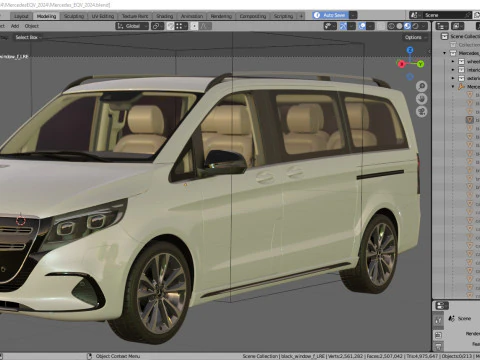Image resolution: width=480 pixels, height=360 pixels.
Task: Open the Render properties tab
Action: coord(438,335)
